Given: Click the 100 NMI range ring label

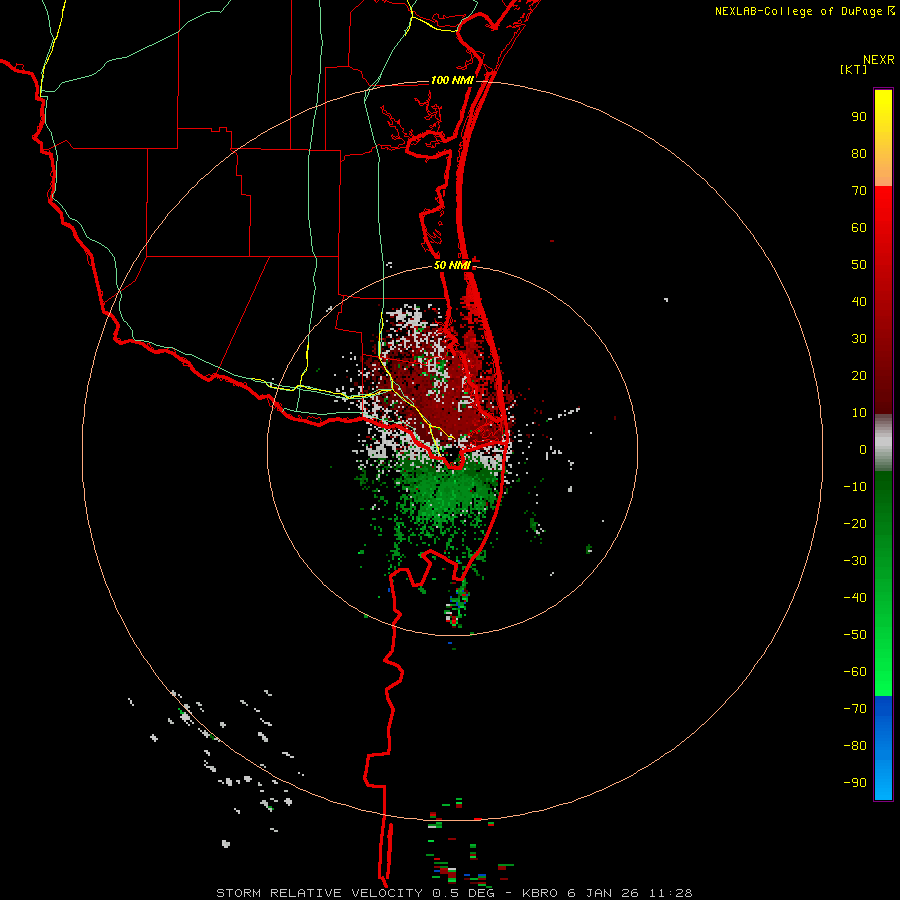Looking at the screenshot, I should click(452, 80).
